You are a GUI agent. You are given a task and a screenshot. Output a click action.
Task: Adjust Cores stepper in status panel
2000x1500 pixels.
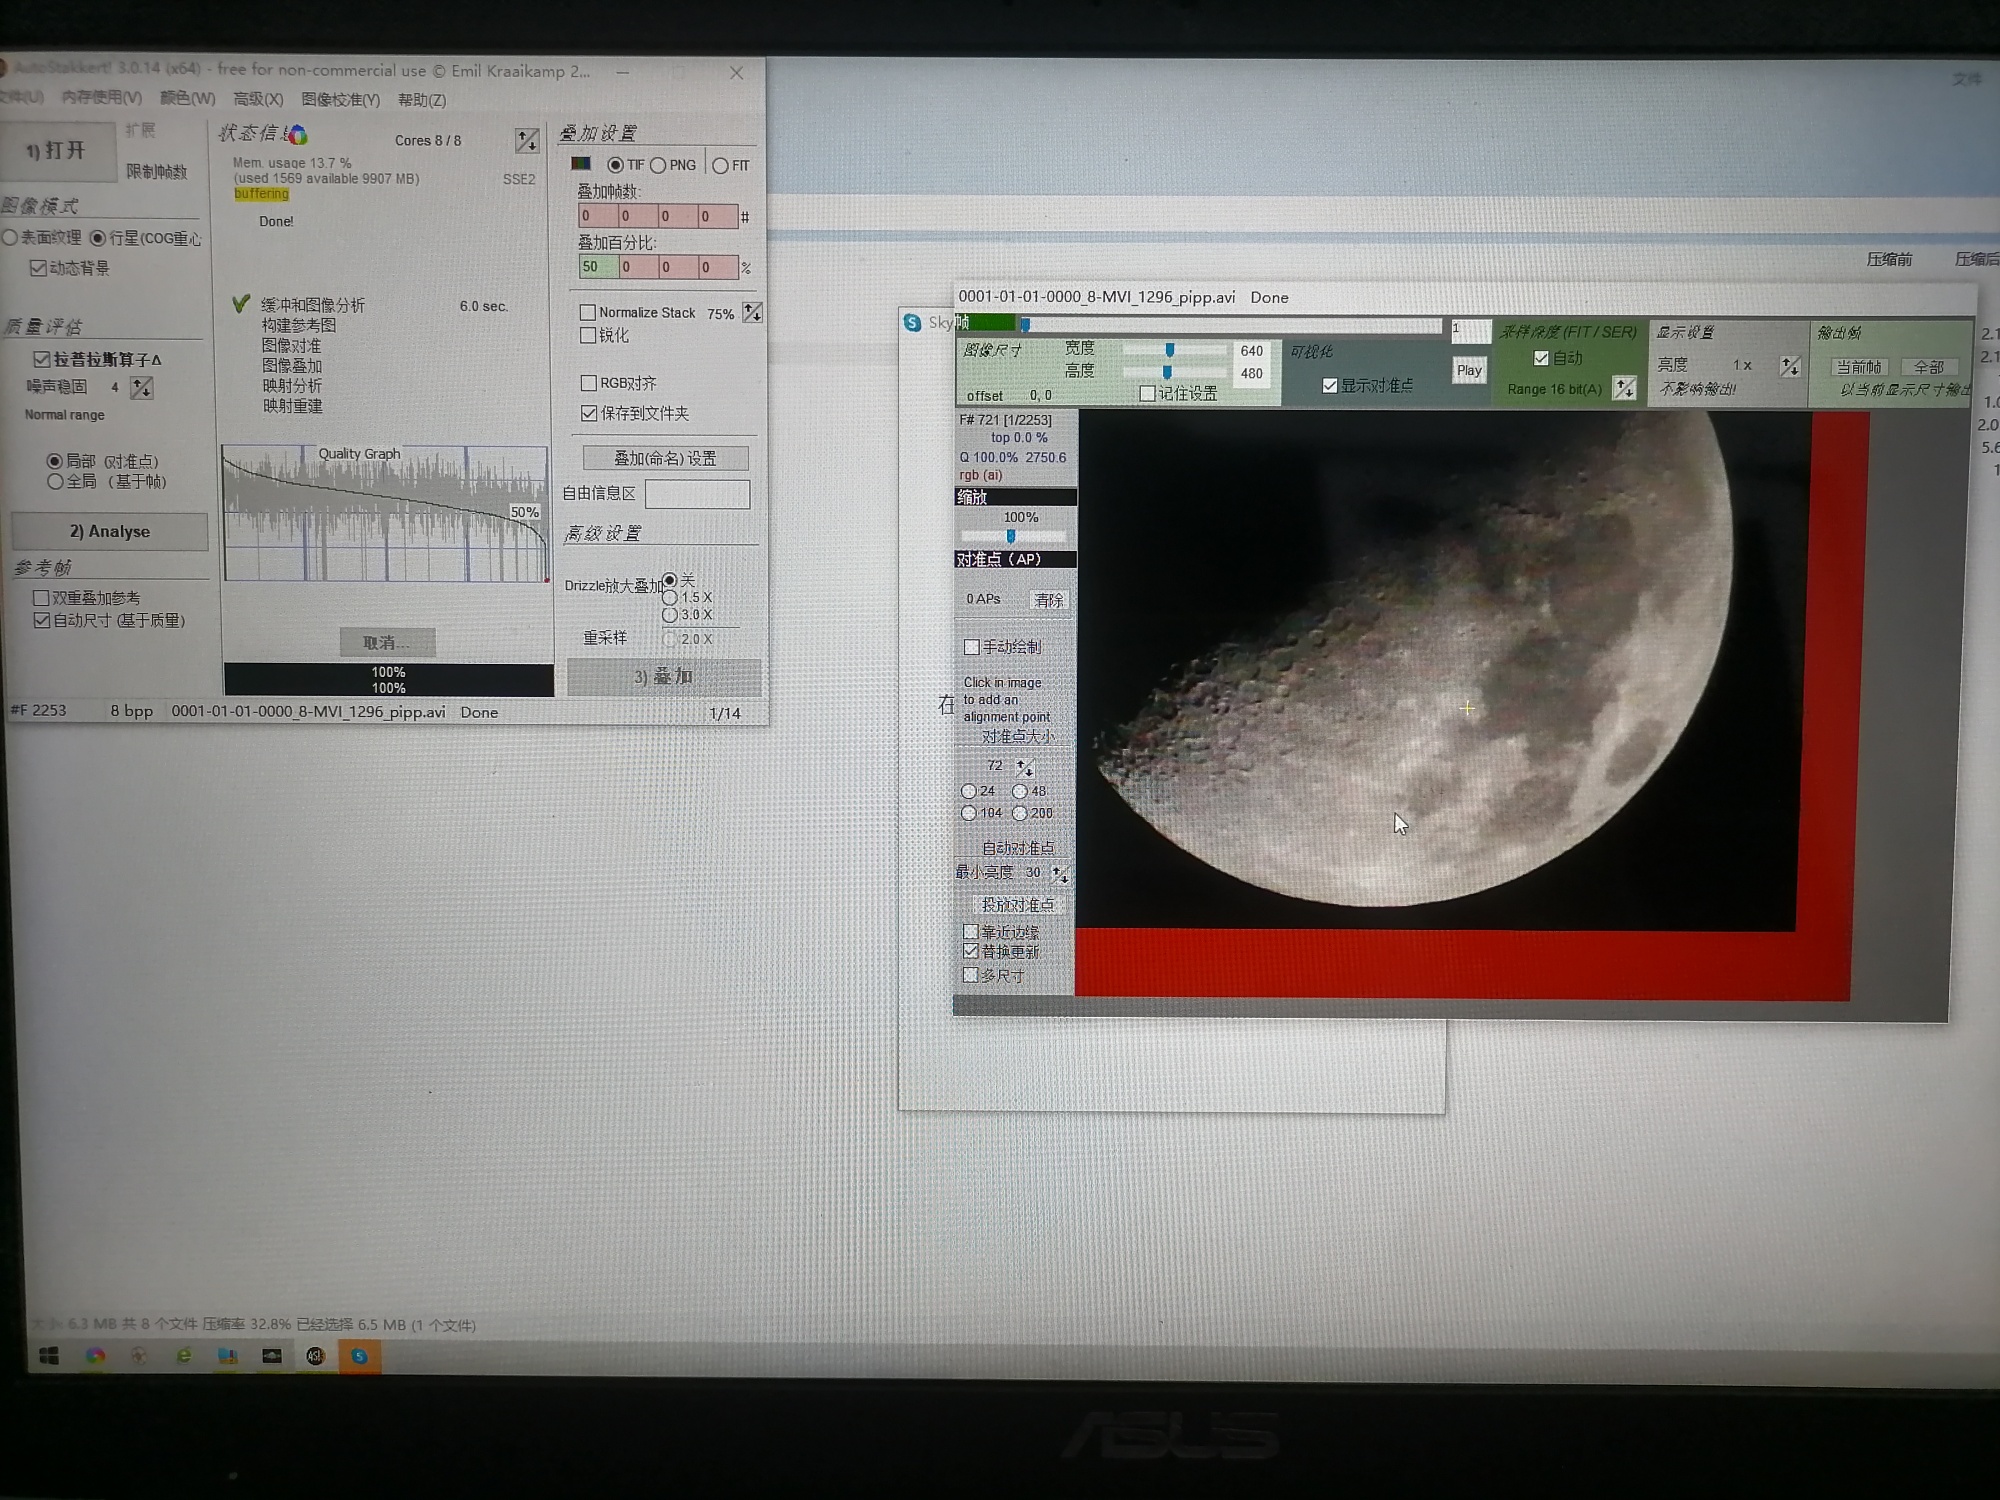coord(527,140)
